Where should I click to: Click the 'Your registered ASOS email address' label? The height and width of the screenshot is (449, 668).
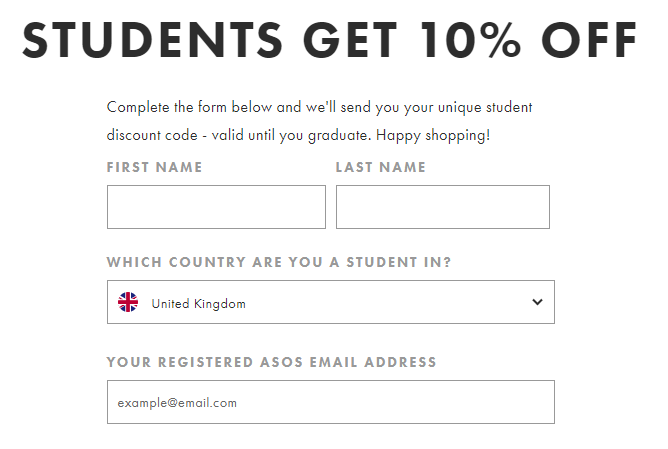pos(271,362)
